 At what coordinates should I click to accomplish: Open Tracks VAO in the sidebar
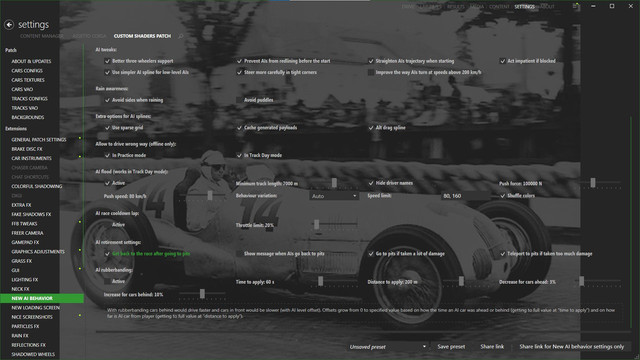click(x=24, y=108)
